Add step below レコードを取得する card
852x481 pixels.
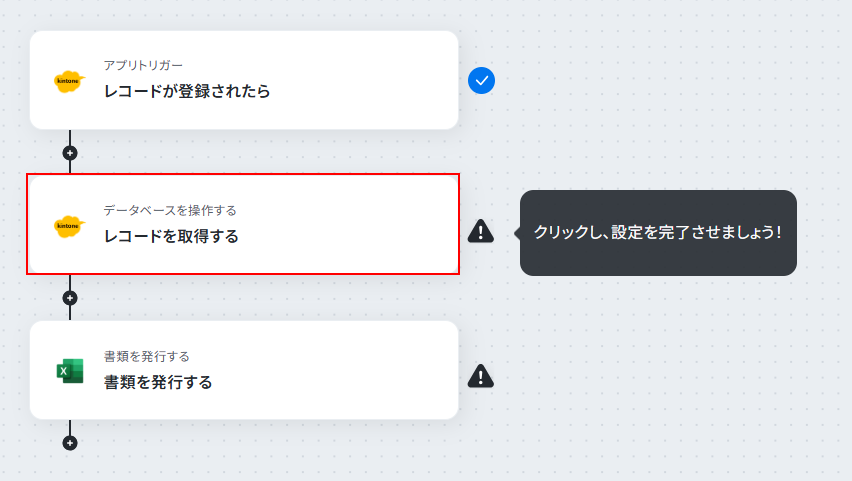70,298
